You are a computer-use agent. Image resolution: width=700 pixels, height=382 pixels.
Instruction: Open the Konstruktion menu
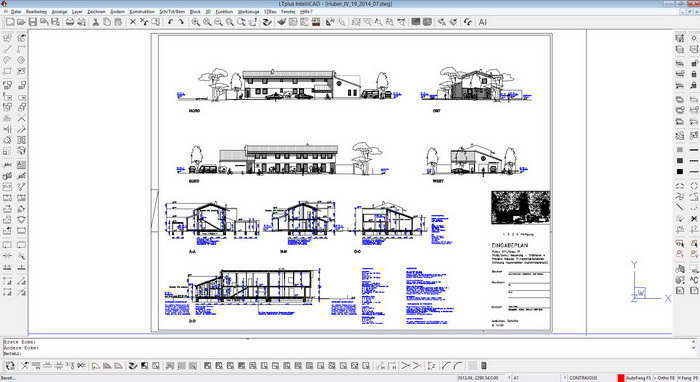[142, 12]
